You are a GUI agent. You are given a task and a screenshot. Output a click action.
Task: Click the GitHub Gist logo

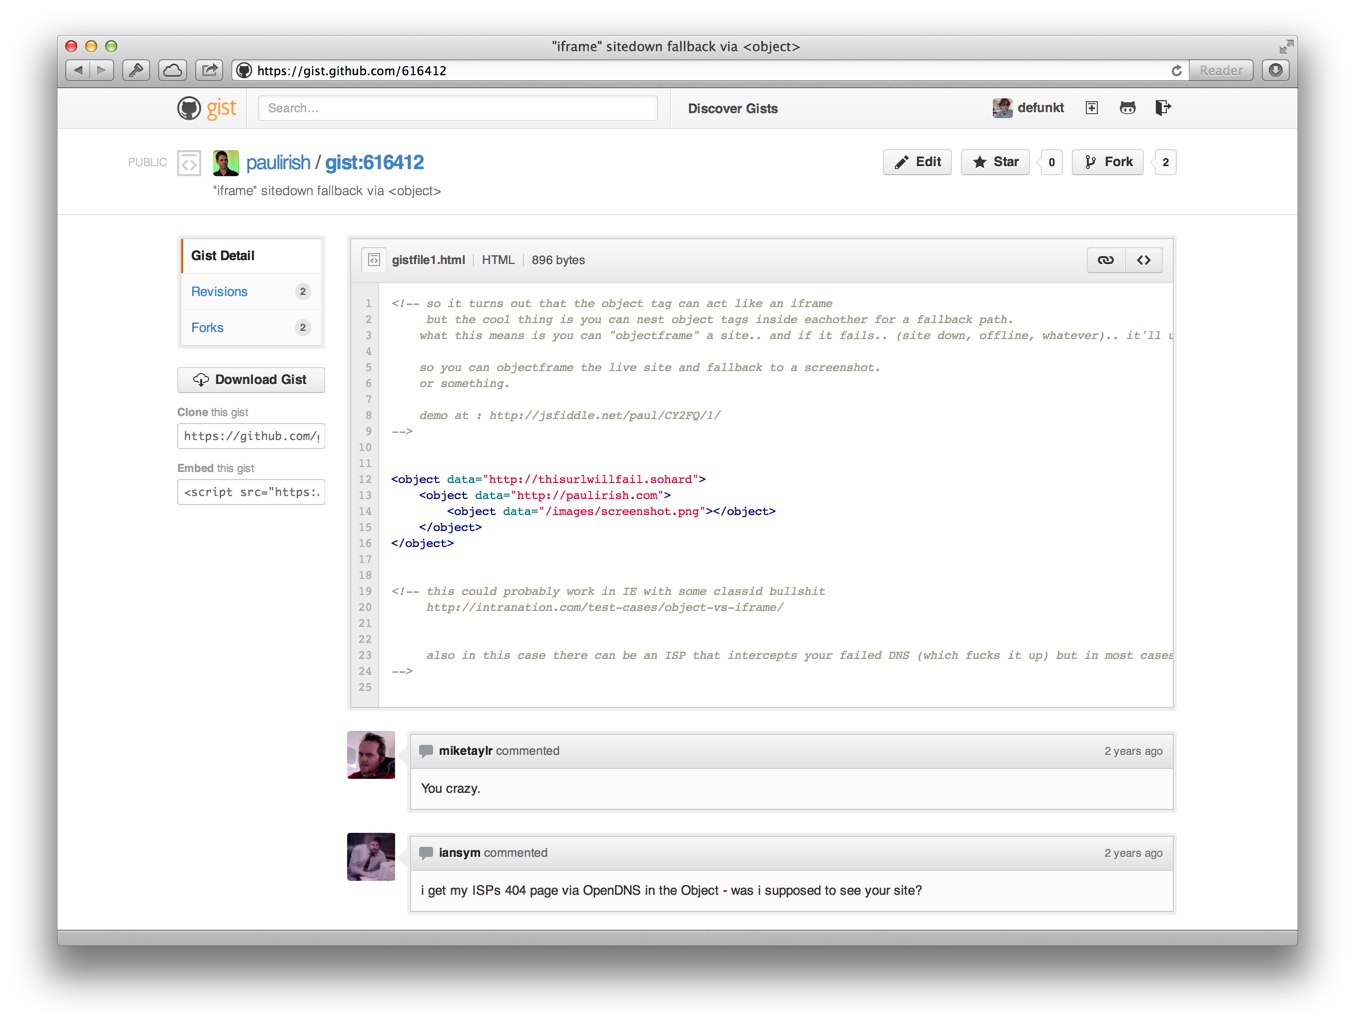tap(207, 108)
